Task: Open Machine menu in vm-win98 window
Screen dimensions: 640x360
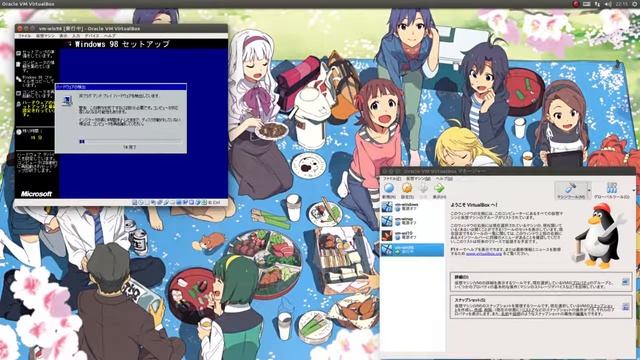Action: pos(45,36)
